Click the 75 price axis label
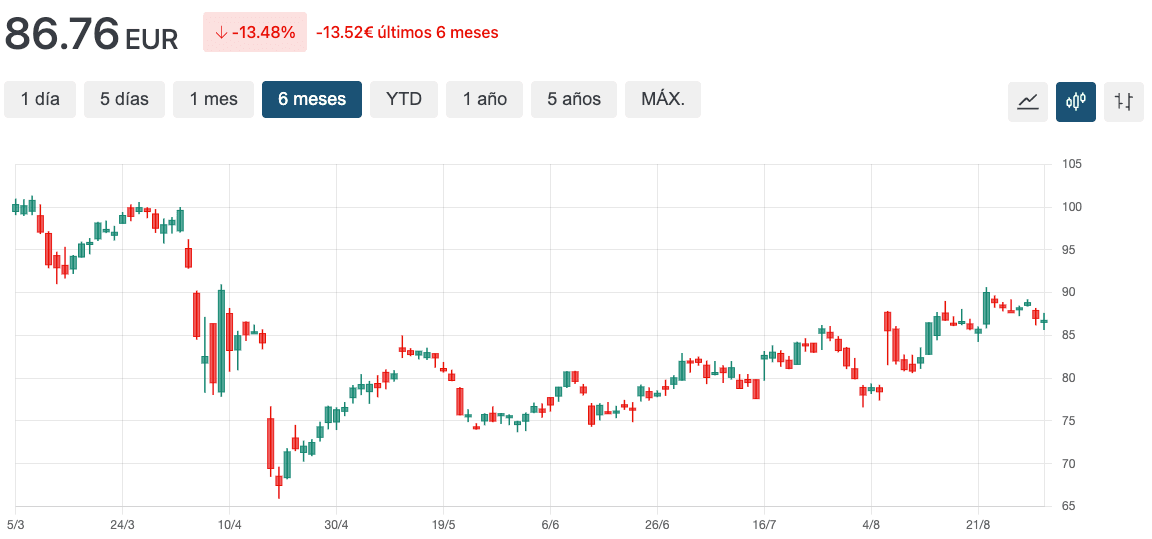The width and height of the screenshot is (1152, 539). point(1069,421)
